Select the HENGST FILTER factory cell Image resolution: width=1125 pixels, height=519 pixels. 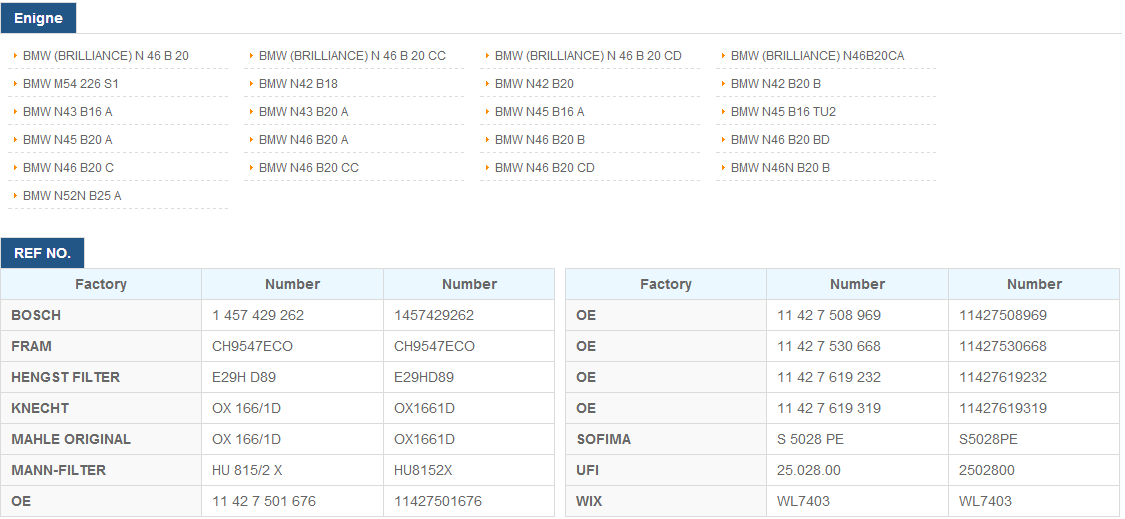pyautogui.click(x=101, y=377)
